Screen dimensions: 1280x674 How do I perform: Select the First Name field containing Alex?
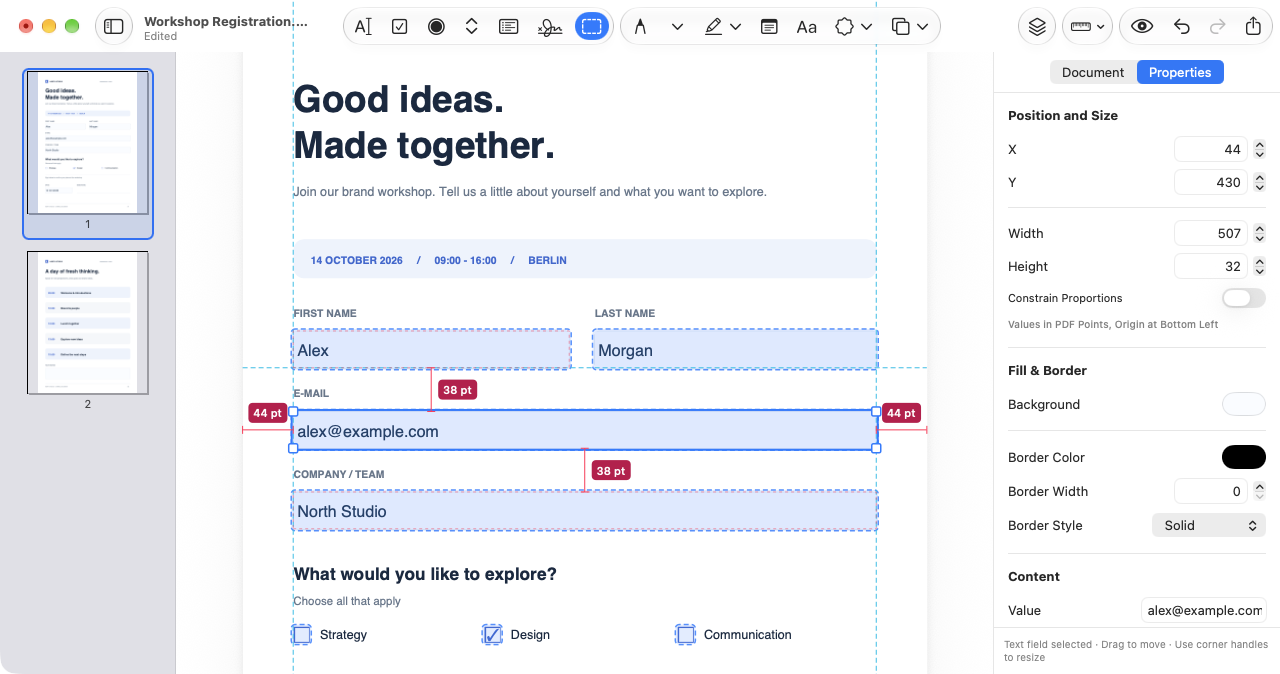(x=432, y=350)
